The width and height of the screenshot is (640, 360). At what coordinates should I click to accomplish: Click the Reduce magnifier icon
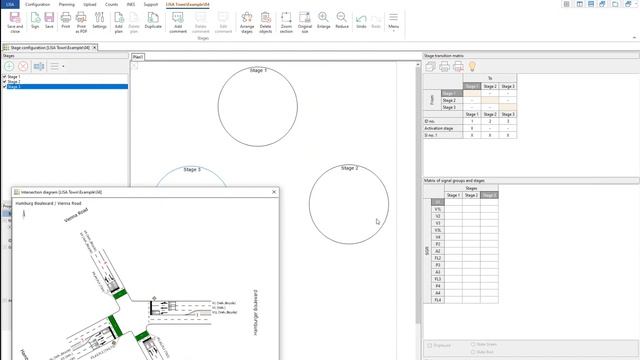[342, 20]
